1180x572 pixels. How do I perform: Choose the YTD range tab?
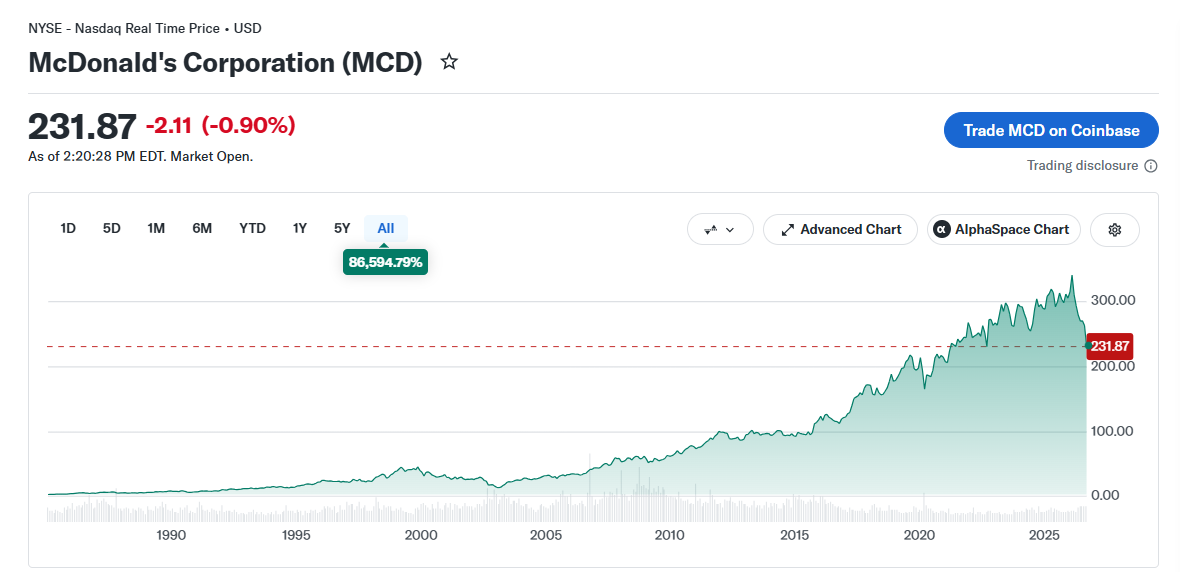point(252,228)
